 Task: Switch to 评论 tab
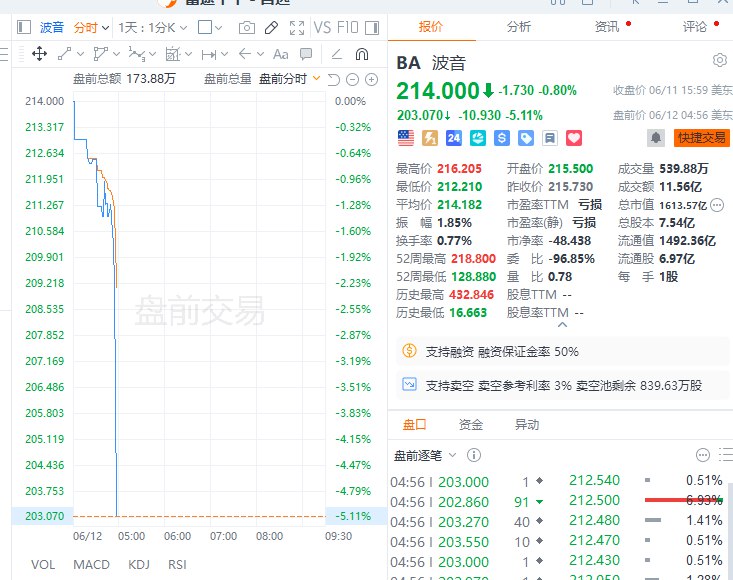click(x=695, y=27)
